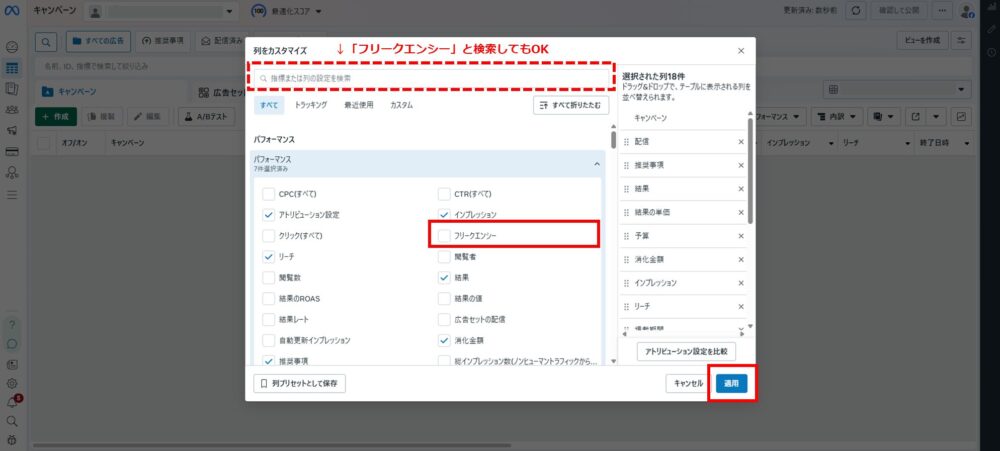
Task: Switch to the トラッキング tab
Action: point(311,105)
